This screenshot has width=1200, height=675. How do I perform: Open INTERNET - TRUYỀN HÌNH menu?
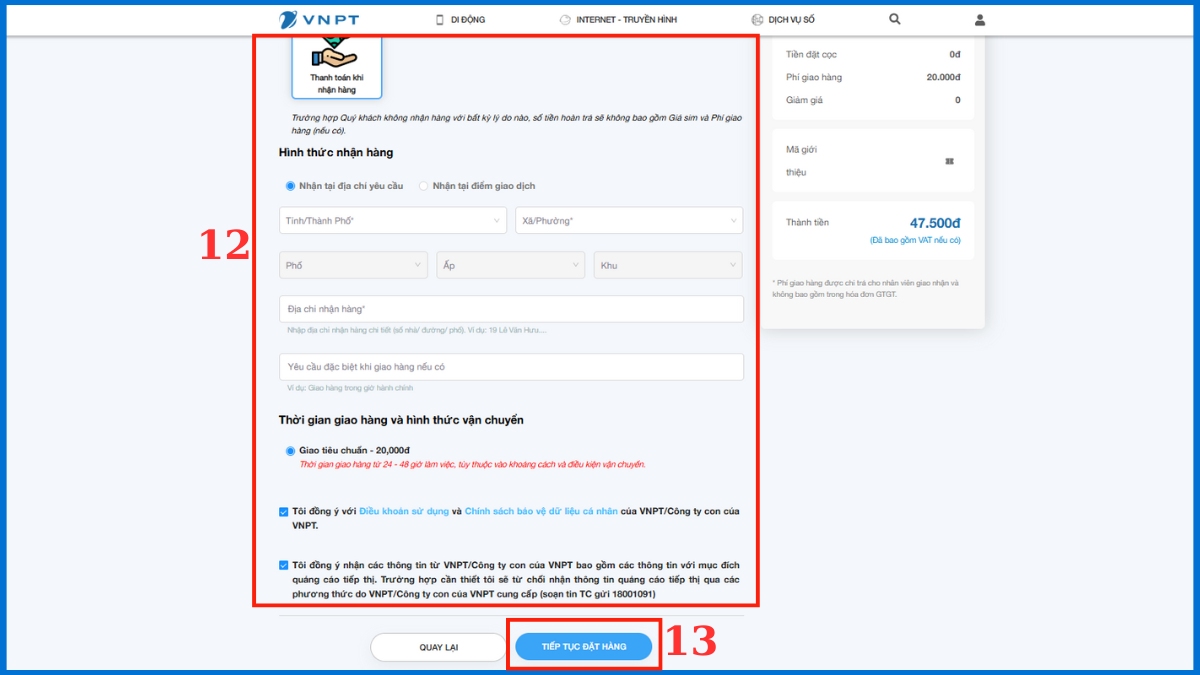pos(627,20)
